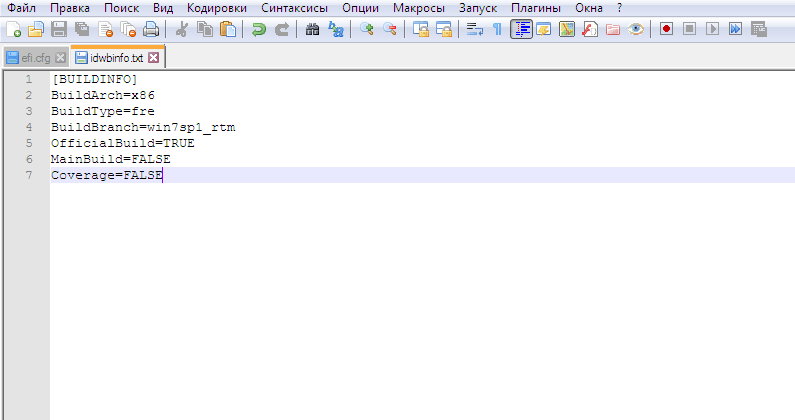Open the Макросы menu
This screenshot has height=420, width=795.
(419, 8)
